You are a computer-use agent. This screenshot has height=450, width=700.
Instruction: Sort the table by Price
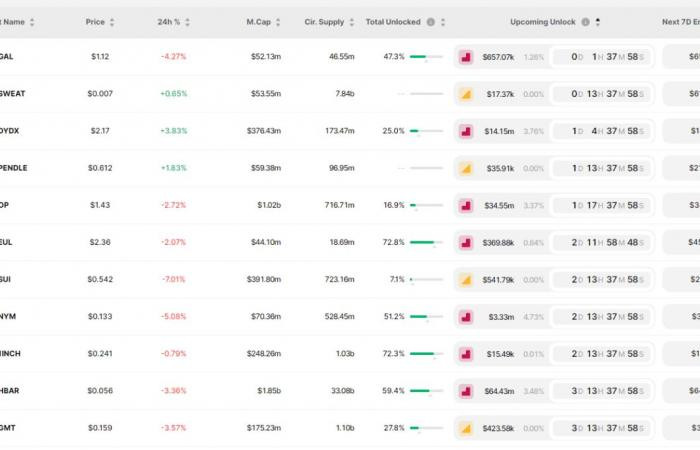tap(111, 21)
